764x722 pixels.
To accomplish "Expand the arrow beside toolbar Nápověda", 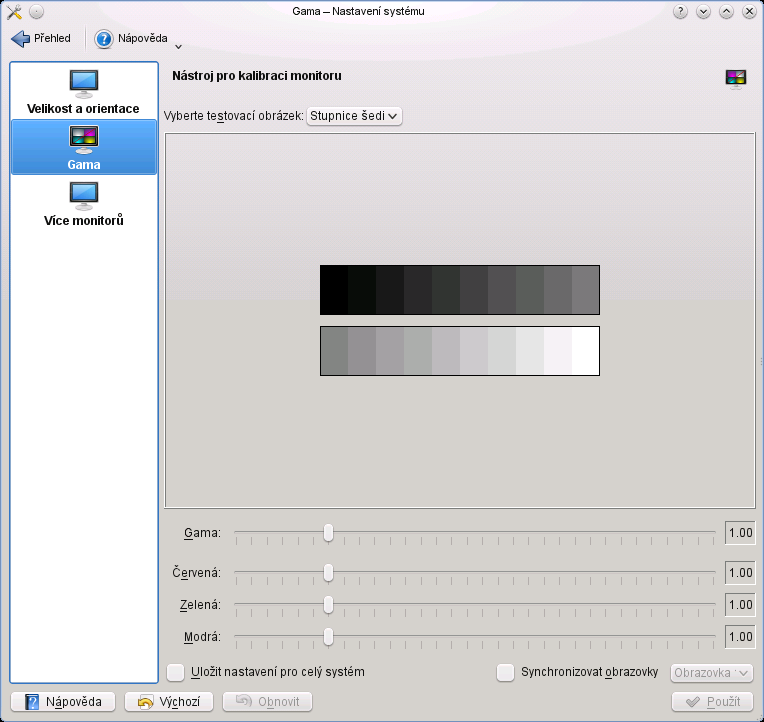I will pos(178,47).
